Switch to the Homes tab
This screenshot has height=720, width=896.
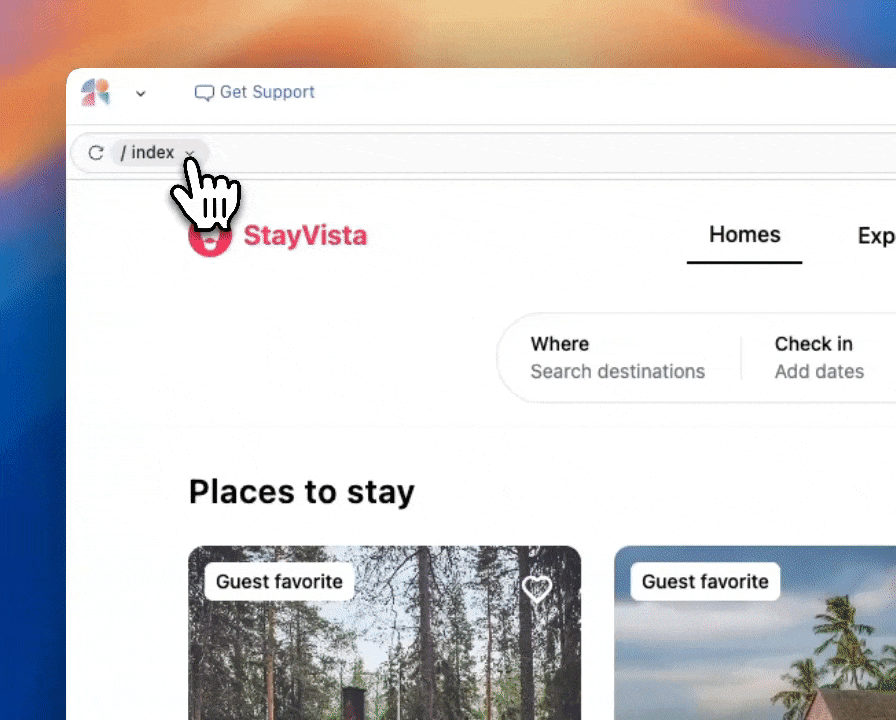pyautogui.click(x=745, y=235)
